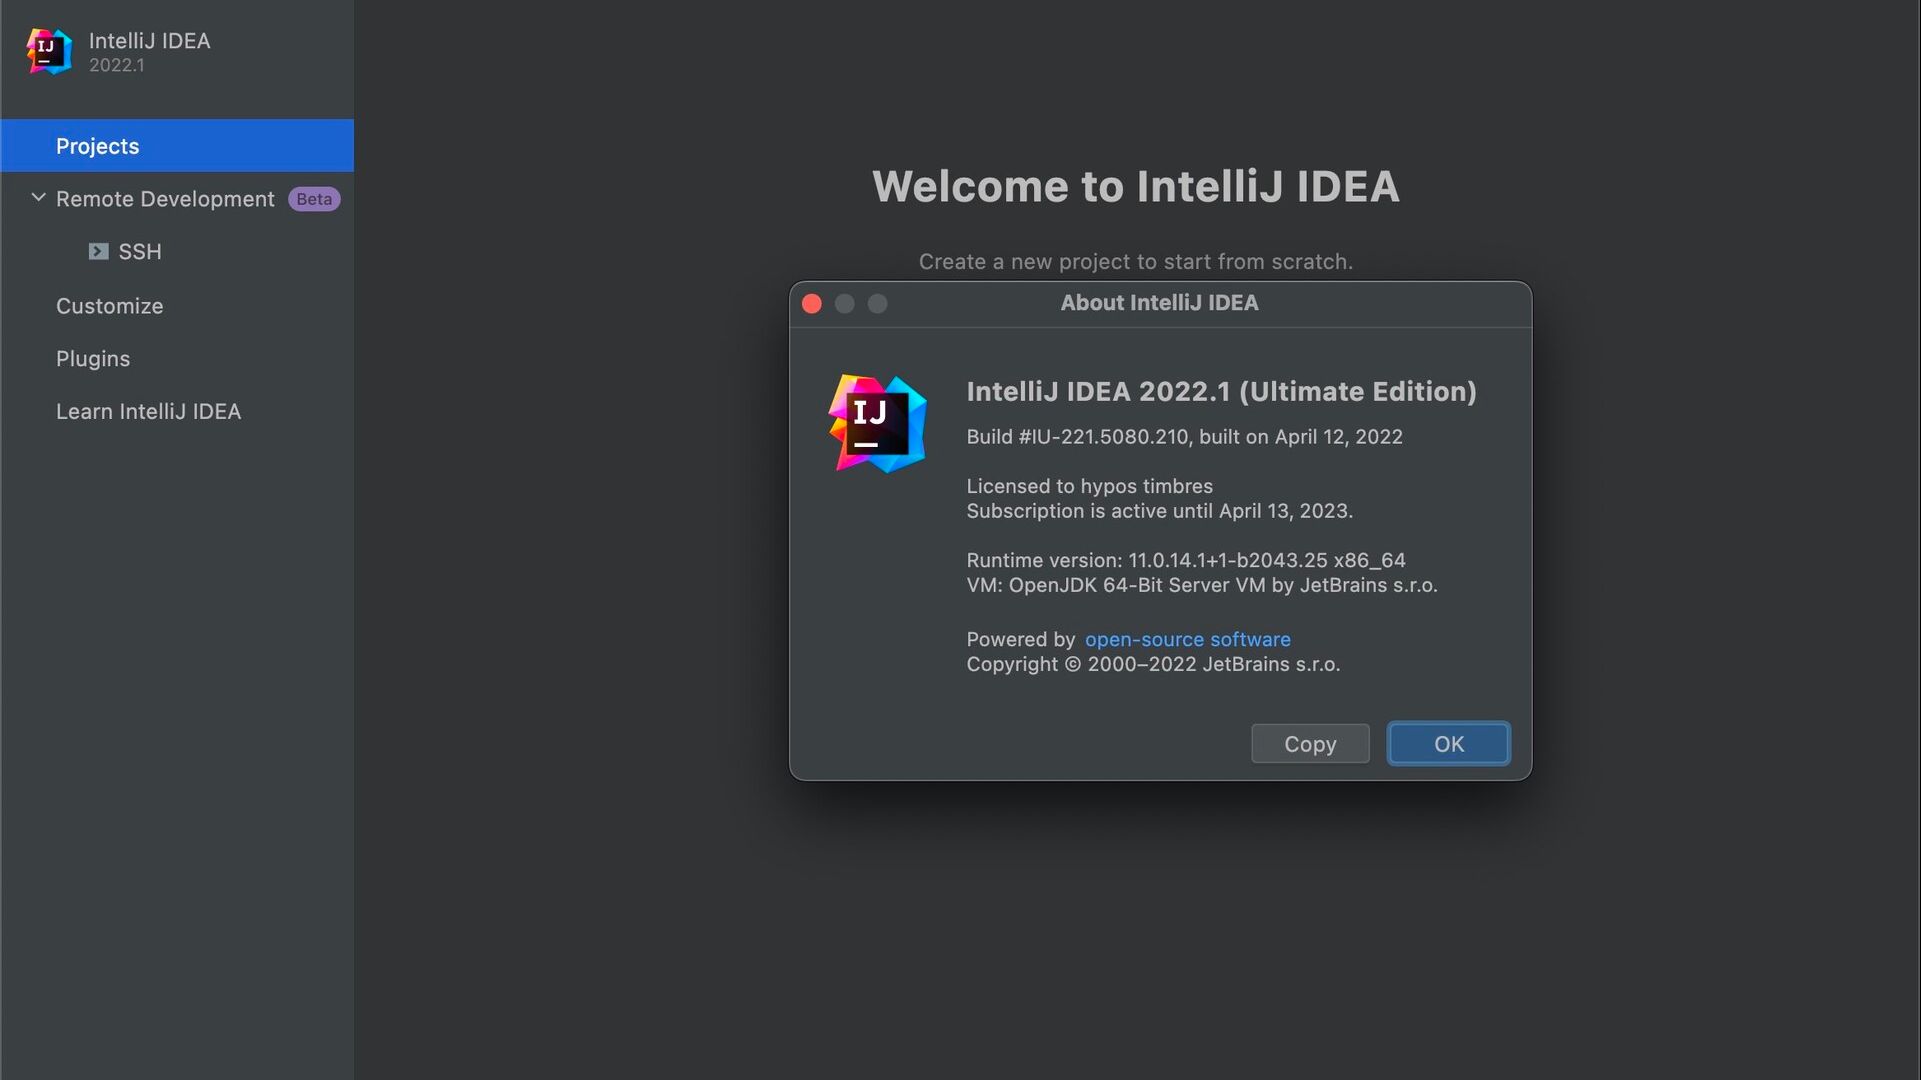Click the 'IntelliJ IDEA' name in sidebar header
Screen dimensions: 1921x1080
click(x=150, y=41)
